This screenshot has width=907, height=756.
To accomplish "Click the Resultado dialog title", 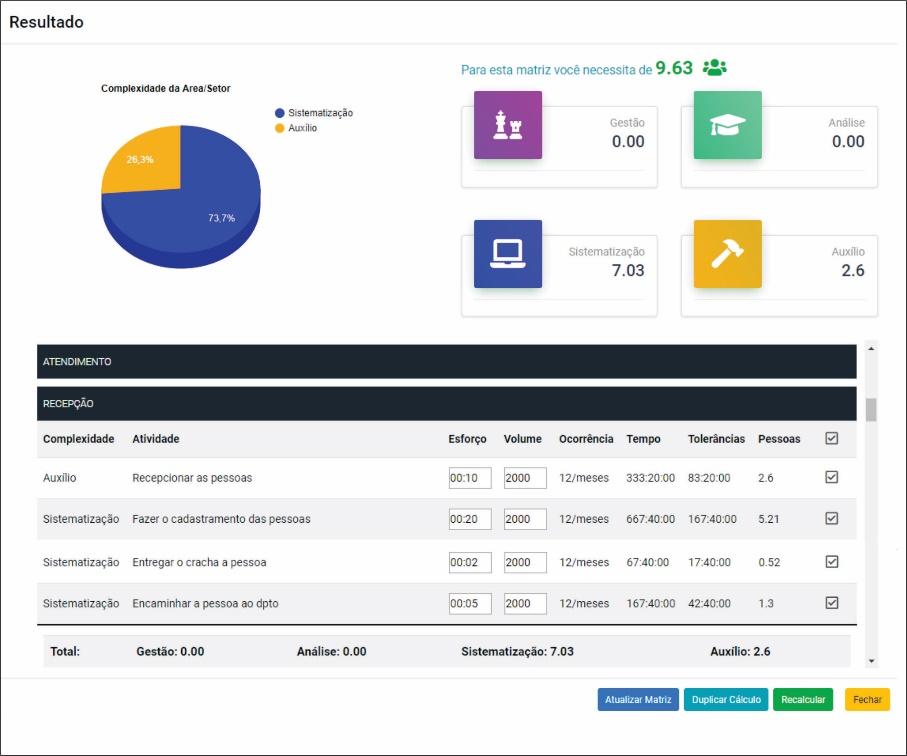I will click(46, 22).
